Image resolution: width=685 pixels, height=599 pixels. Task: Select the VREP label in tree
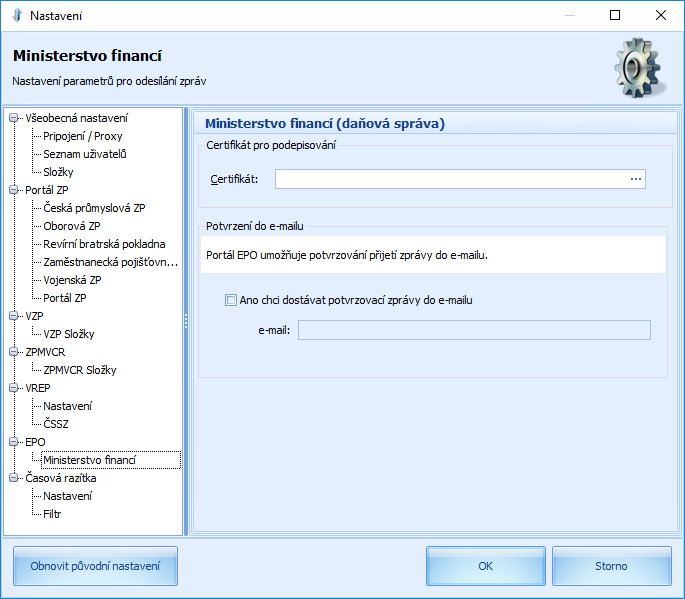tap(38, 388)
